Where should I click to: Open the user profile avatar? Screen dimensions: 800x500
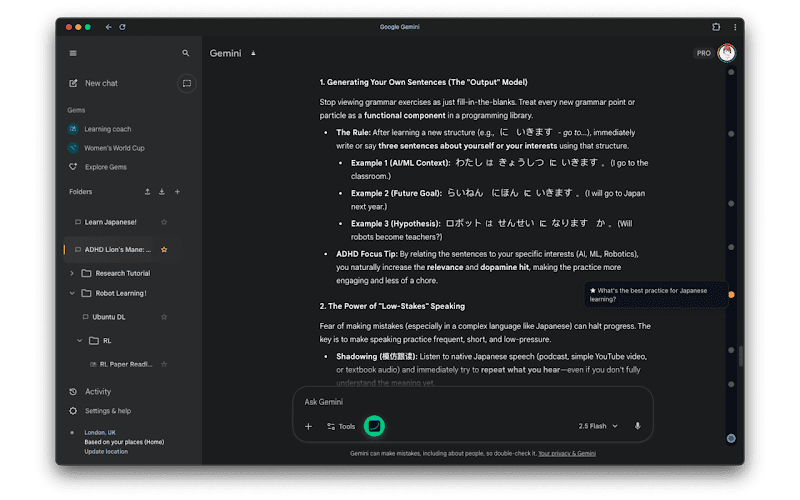[x=727, y=53]
